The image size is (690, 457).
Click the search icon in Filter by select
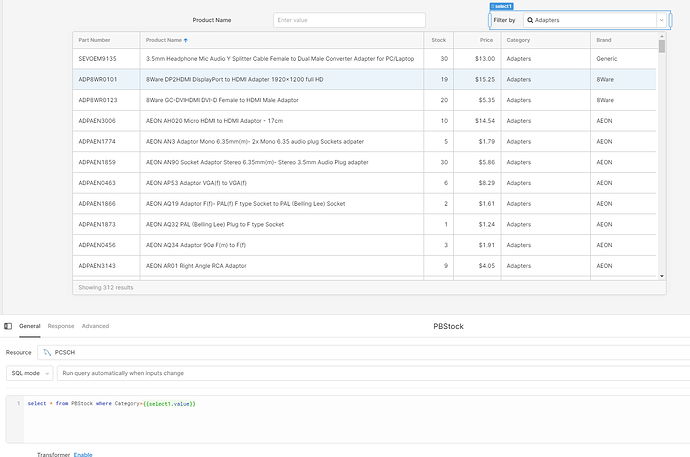click(530, 20)
